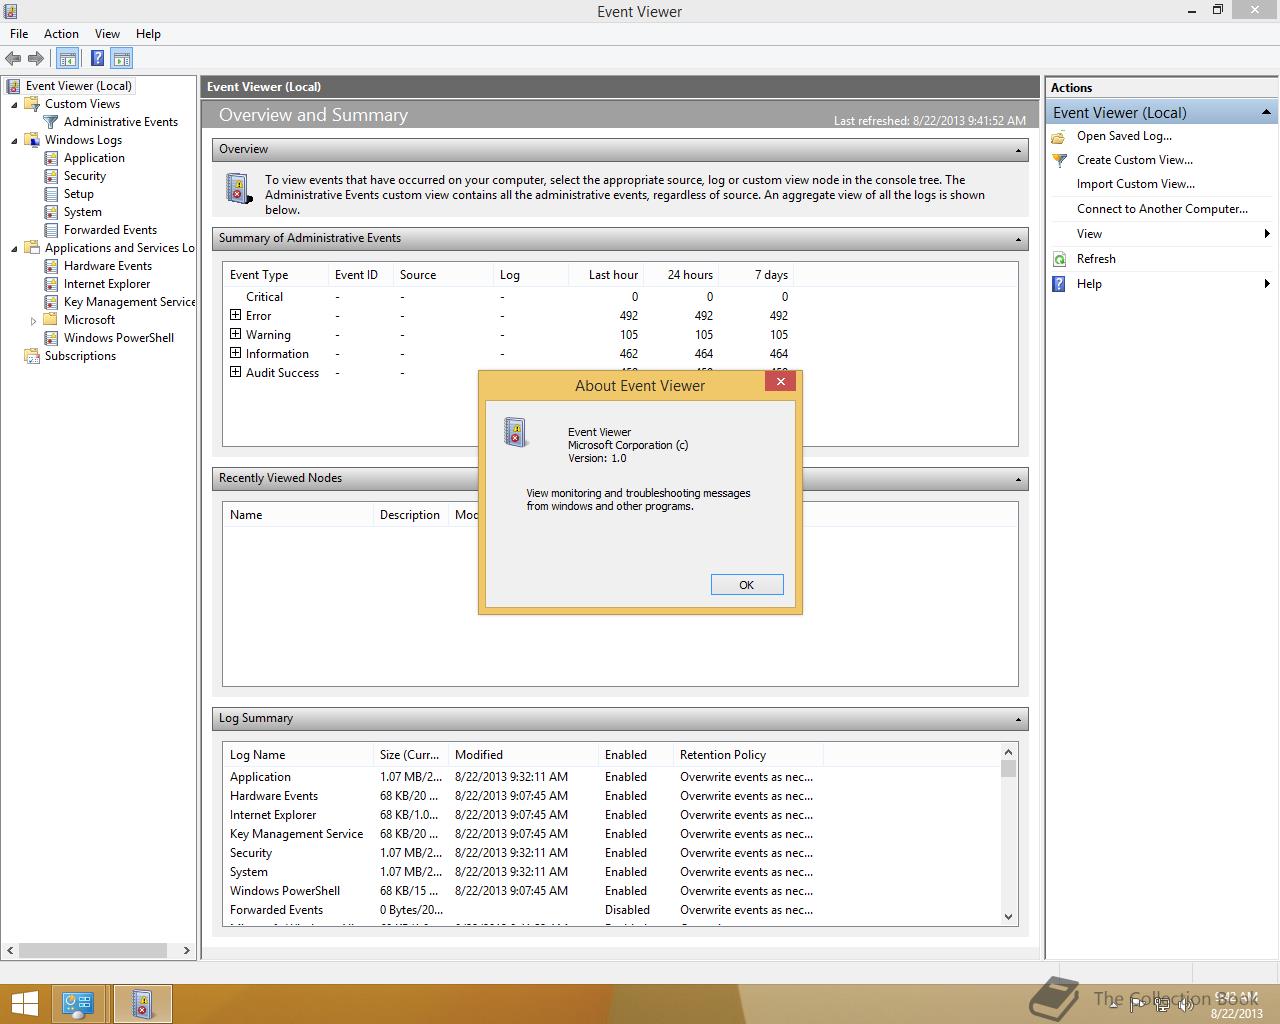1280x1024 pixels.
Task: Select Event Viewer (Local) root tree icon
Action: click(x=13, y=86)
